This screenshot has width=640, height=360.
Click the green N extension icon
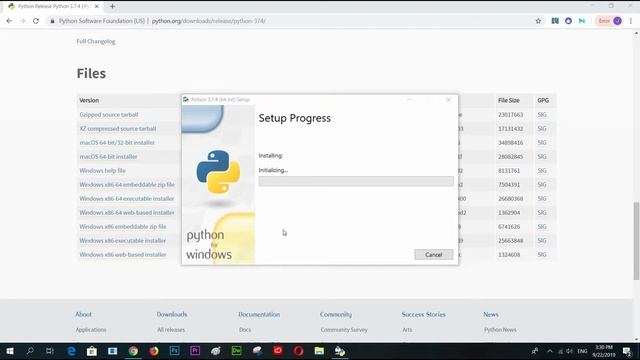pyautogui.click(x=582, y=21)
